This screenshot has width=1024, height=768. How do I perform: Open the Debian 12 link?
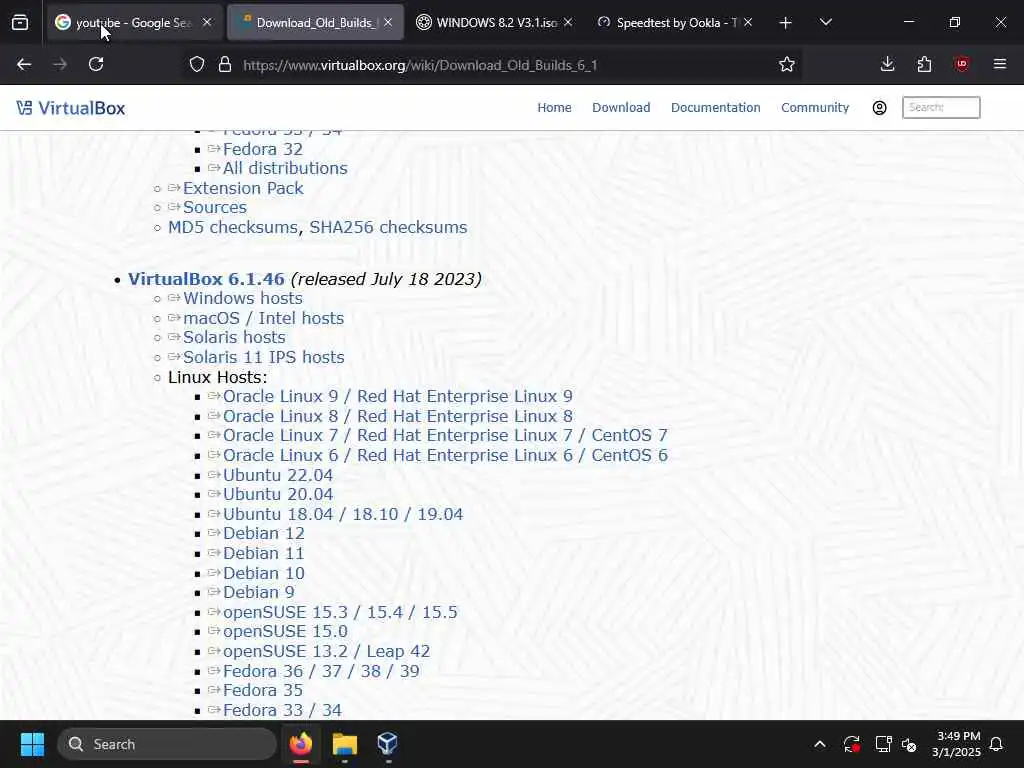[264, 534]
